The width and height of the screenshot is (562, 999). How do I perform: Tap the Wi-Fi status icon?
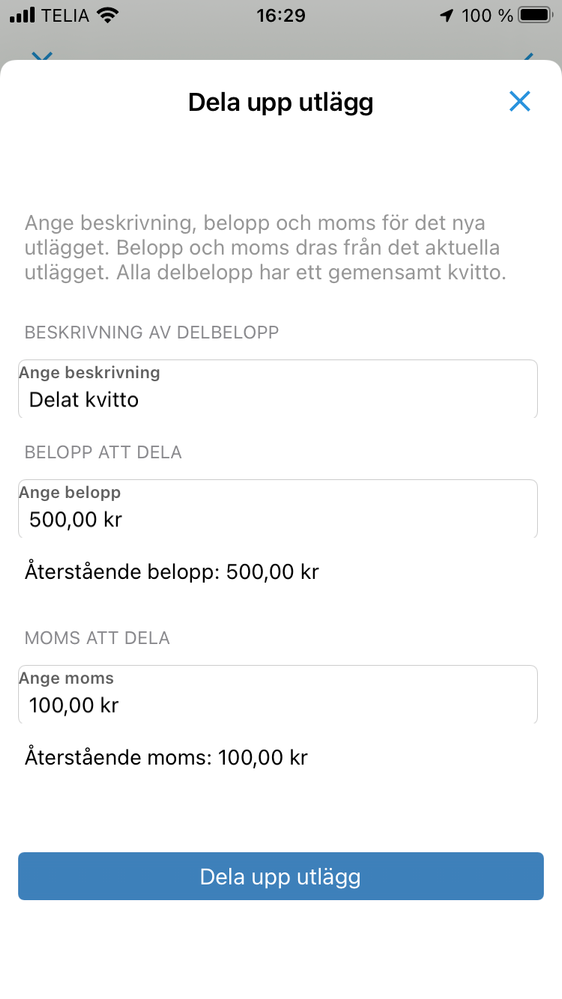pos(109,15)
